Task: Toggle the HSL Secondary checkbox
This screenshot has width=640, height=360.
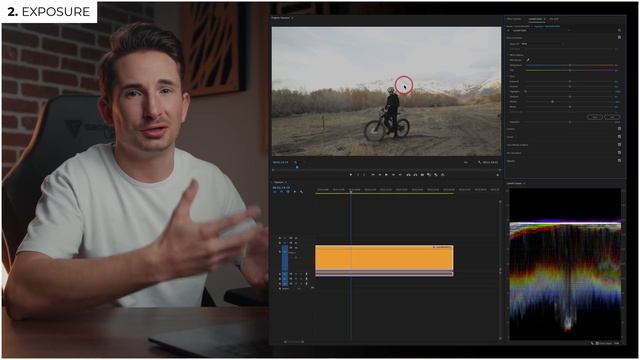Action: [619, 153]
